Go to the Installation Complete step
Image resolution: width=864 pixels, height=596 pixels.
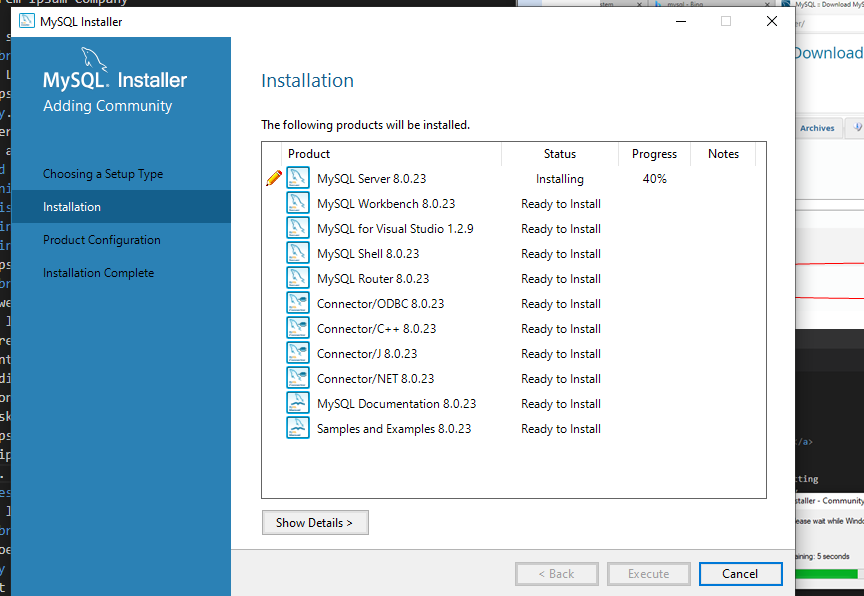pos(99,273)
